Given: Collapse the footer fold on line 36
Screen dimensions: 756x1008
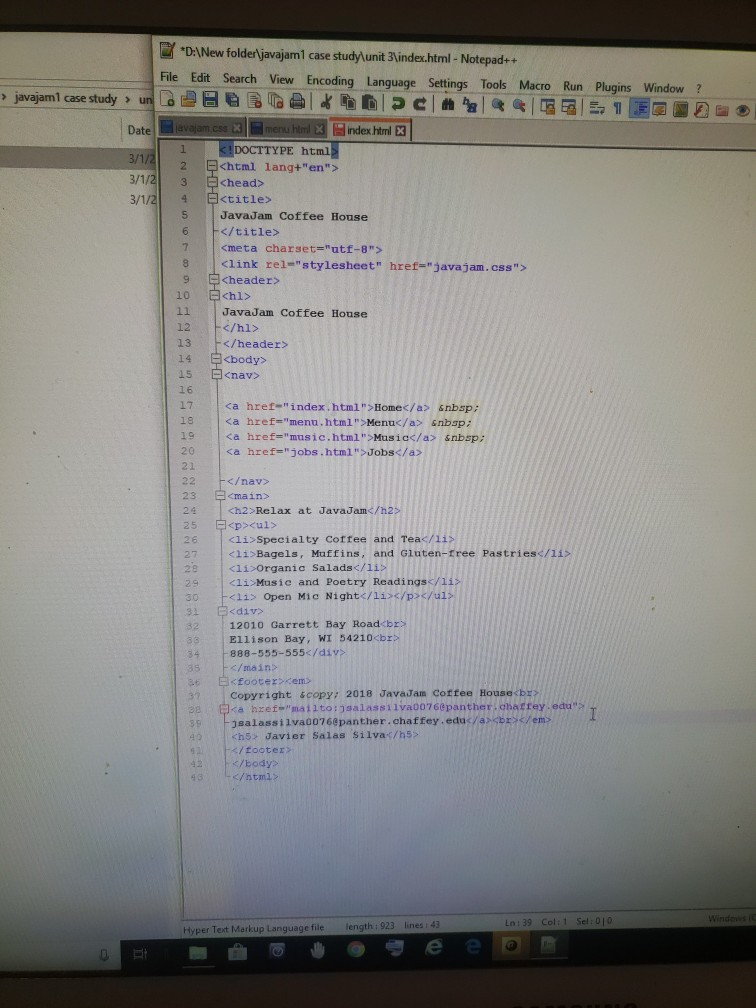Looking at the screenshot, I should click(224, 681).
